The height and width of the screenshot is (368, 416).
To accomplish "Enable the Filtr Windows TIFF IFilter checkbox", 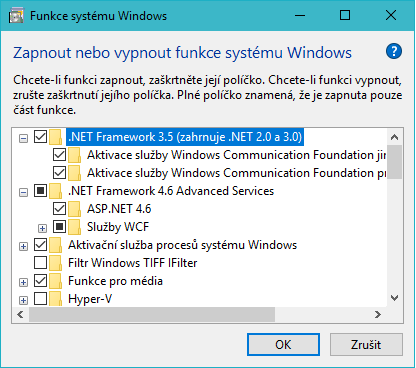I will coord(41,263).
